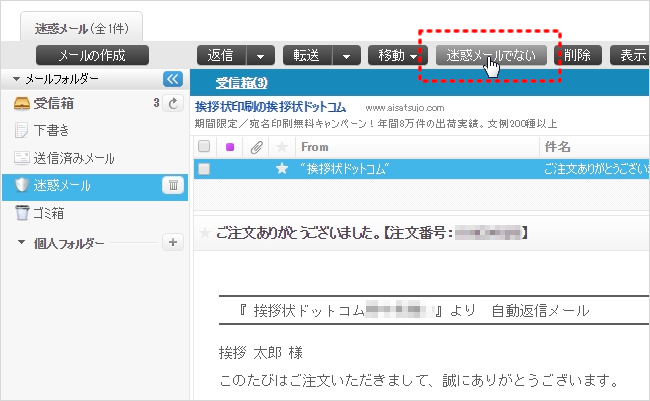The width and height of the screenshot is (650, 401).
Task: Click the ゴミ箱 bin icon
Action: pos(22,213)
